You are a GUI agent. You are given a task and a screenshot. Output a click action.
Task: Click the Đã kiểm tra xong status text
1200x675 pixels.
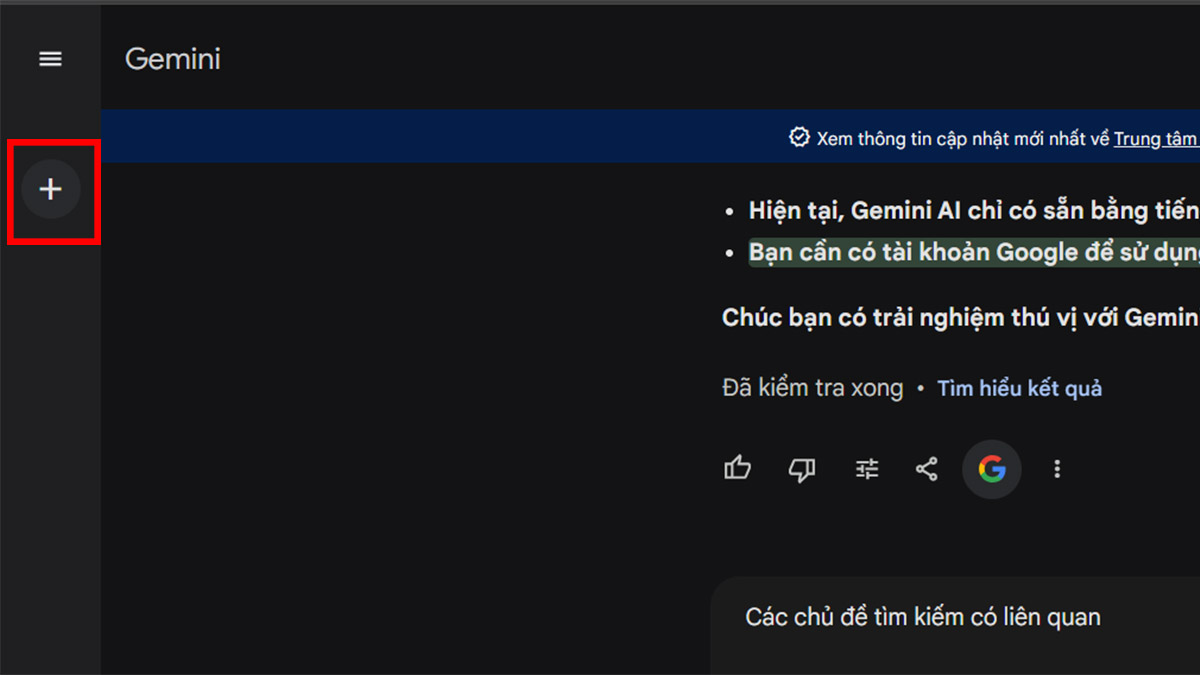click(813, 387)
